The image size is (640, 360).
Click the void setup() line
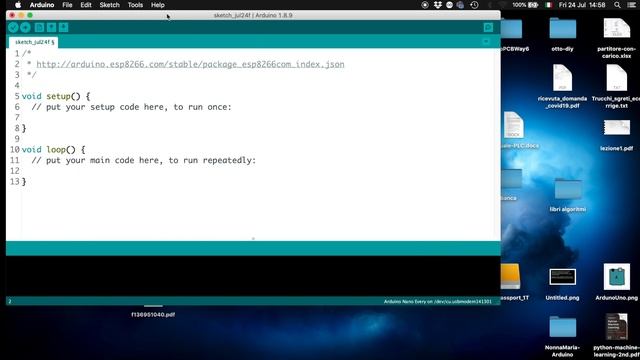(x=56, y=96)
